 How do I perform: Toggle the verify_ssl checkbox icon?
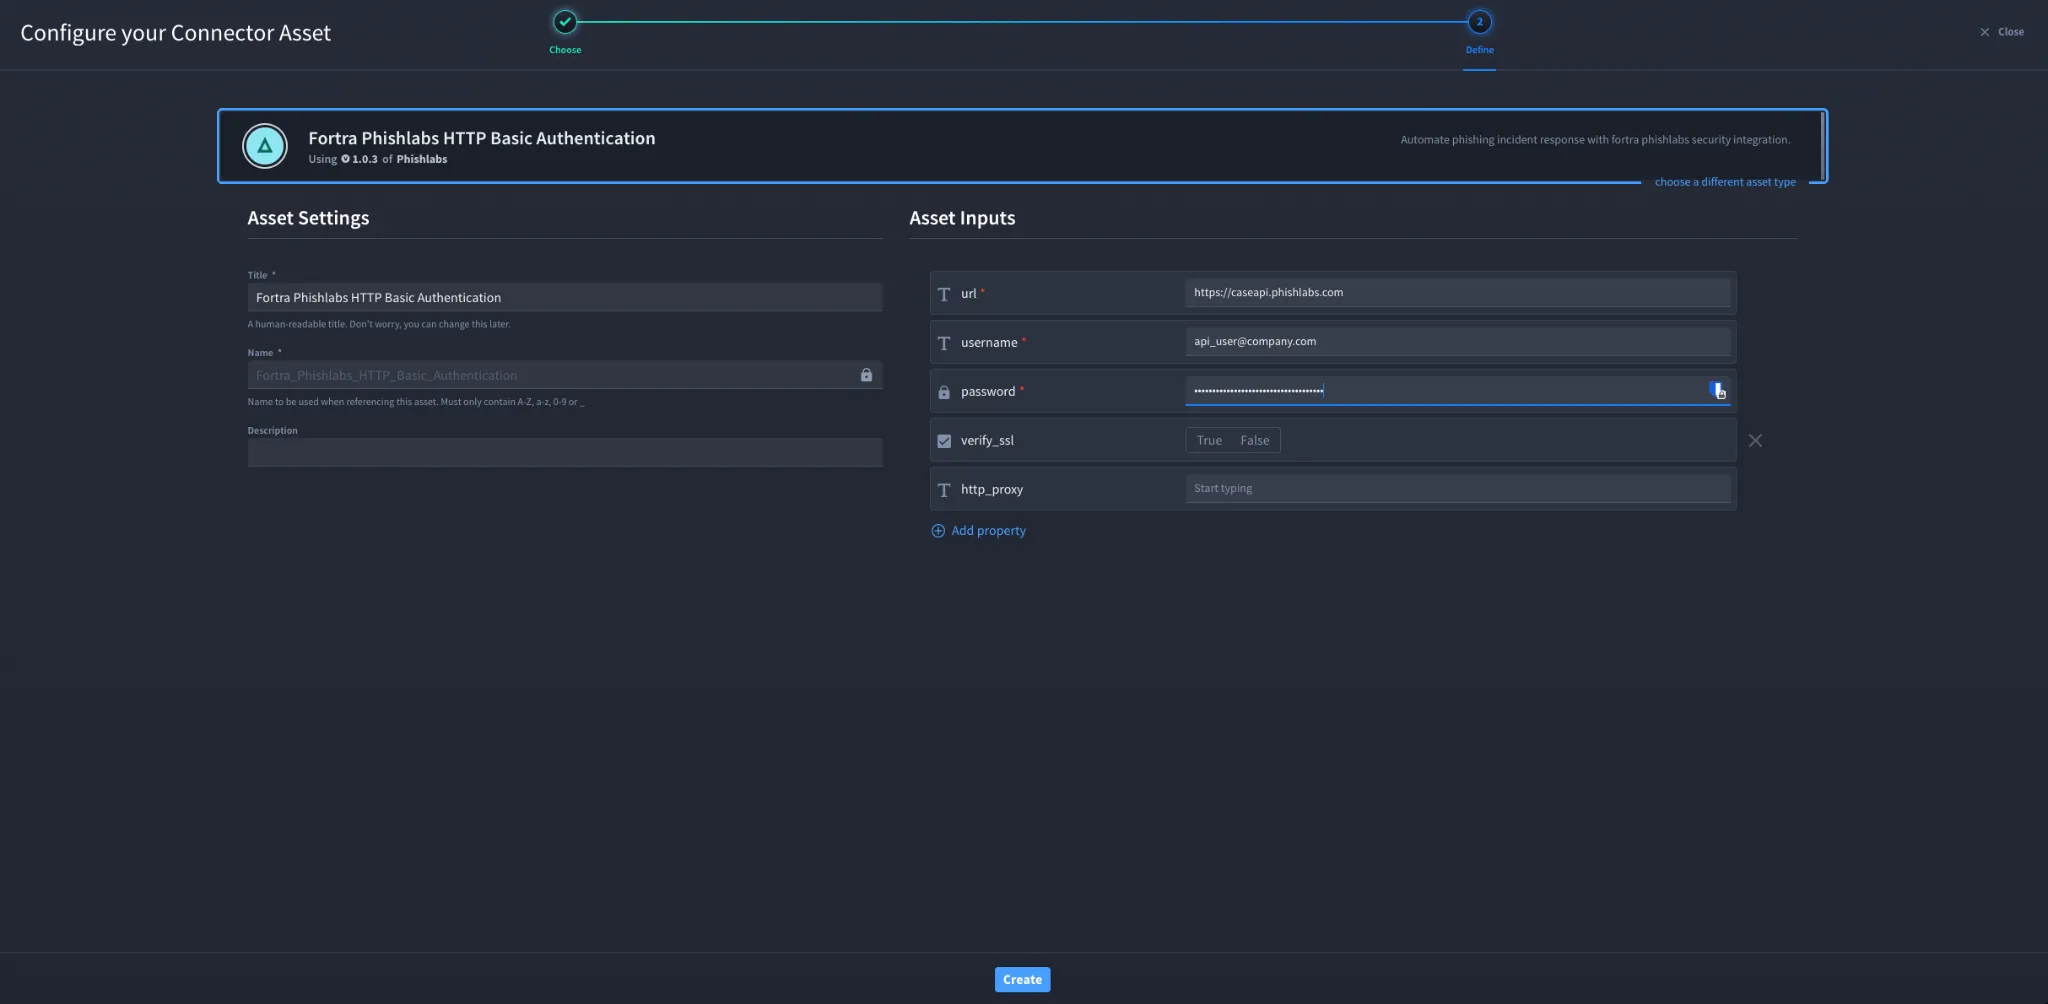(944, 441)
